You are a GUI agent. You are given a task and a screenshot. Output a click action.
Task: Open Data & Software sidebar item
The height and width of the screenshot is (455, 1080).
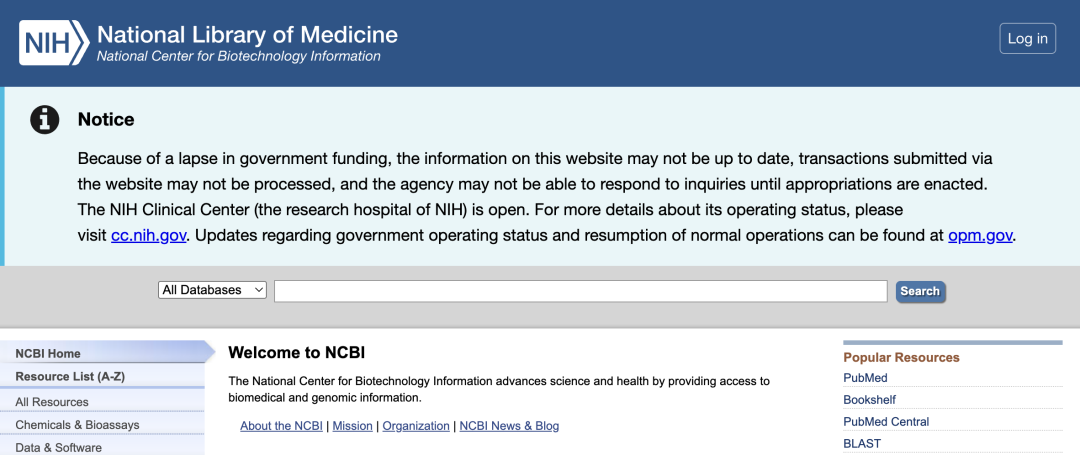tap(58, 447)
